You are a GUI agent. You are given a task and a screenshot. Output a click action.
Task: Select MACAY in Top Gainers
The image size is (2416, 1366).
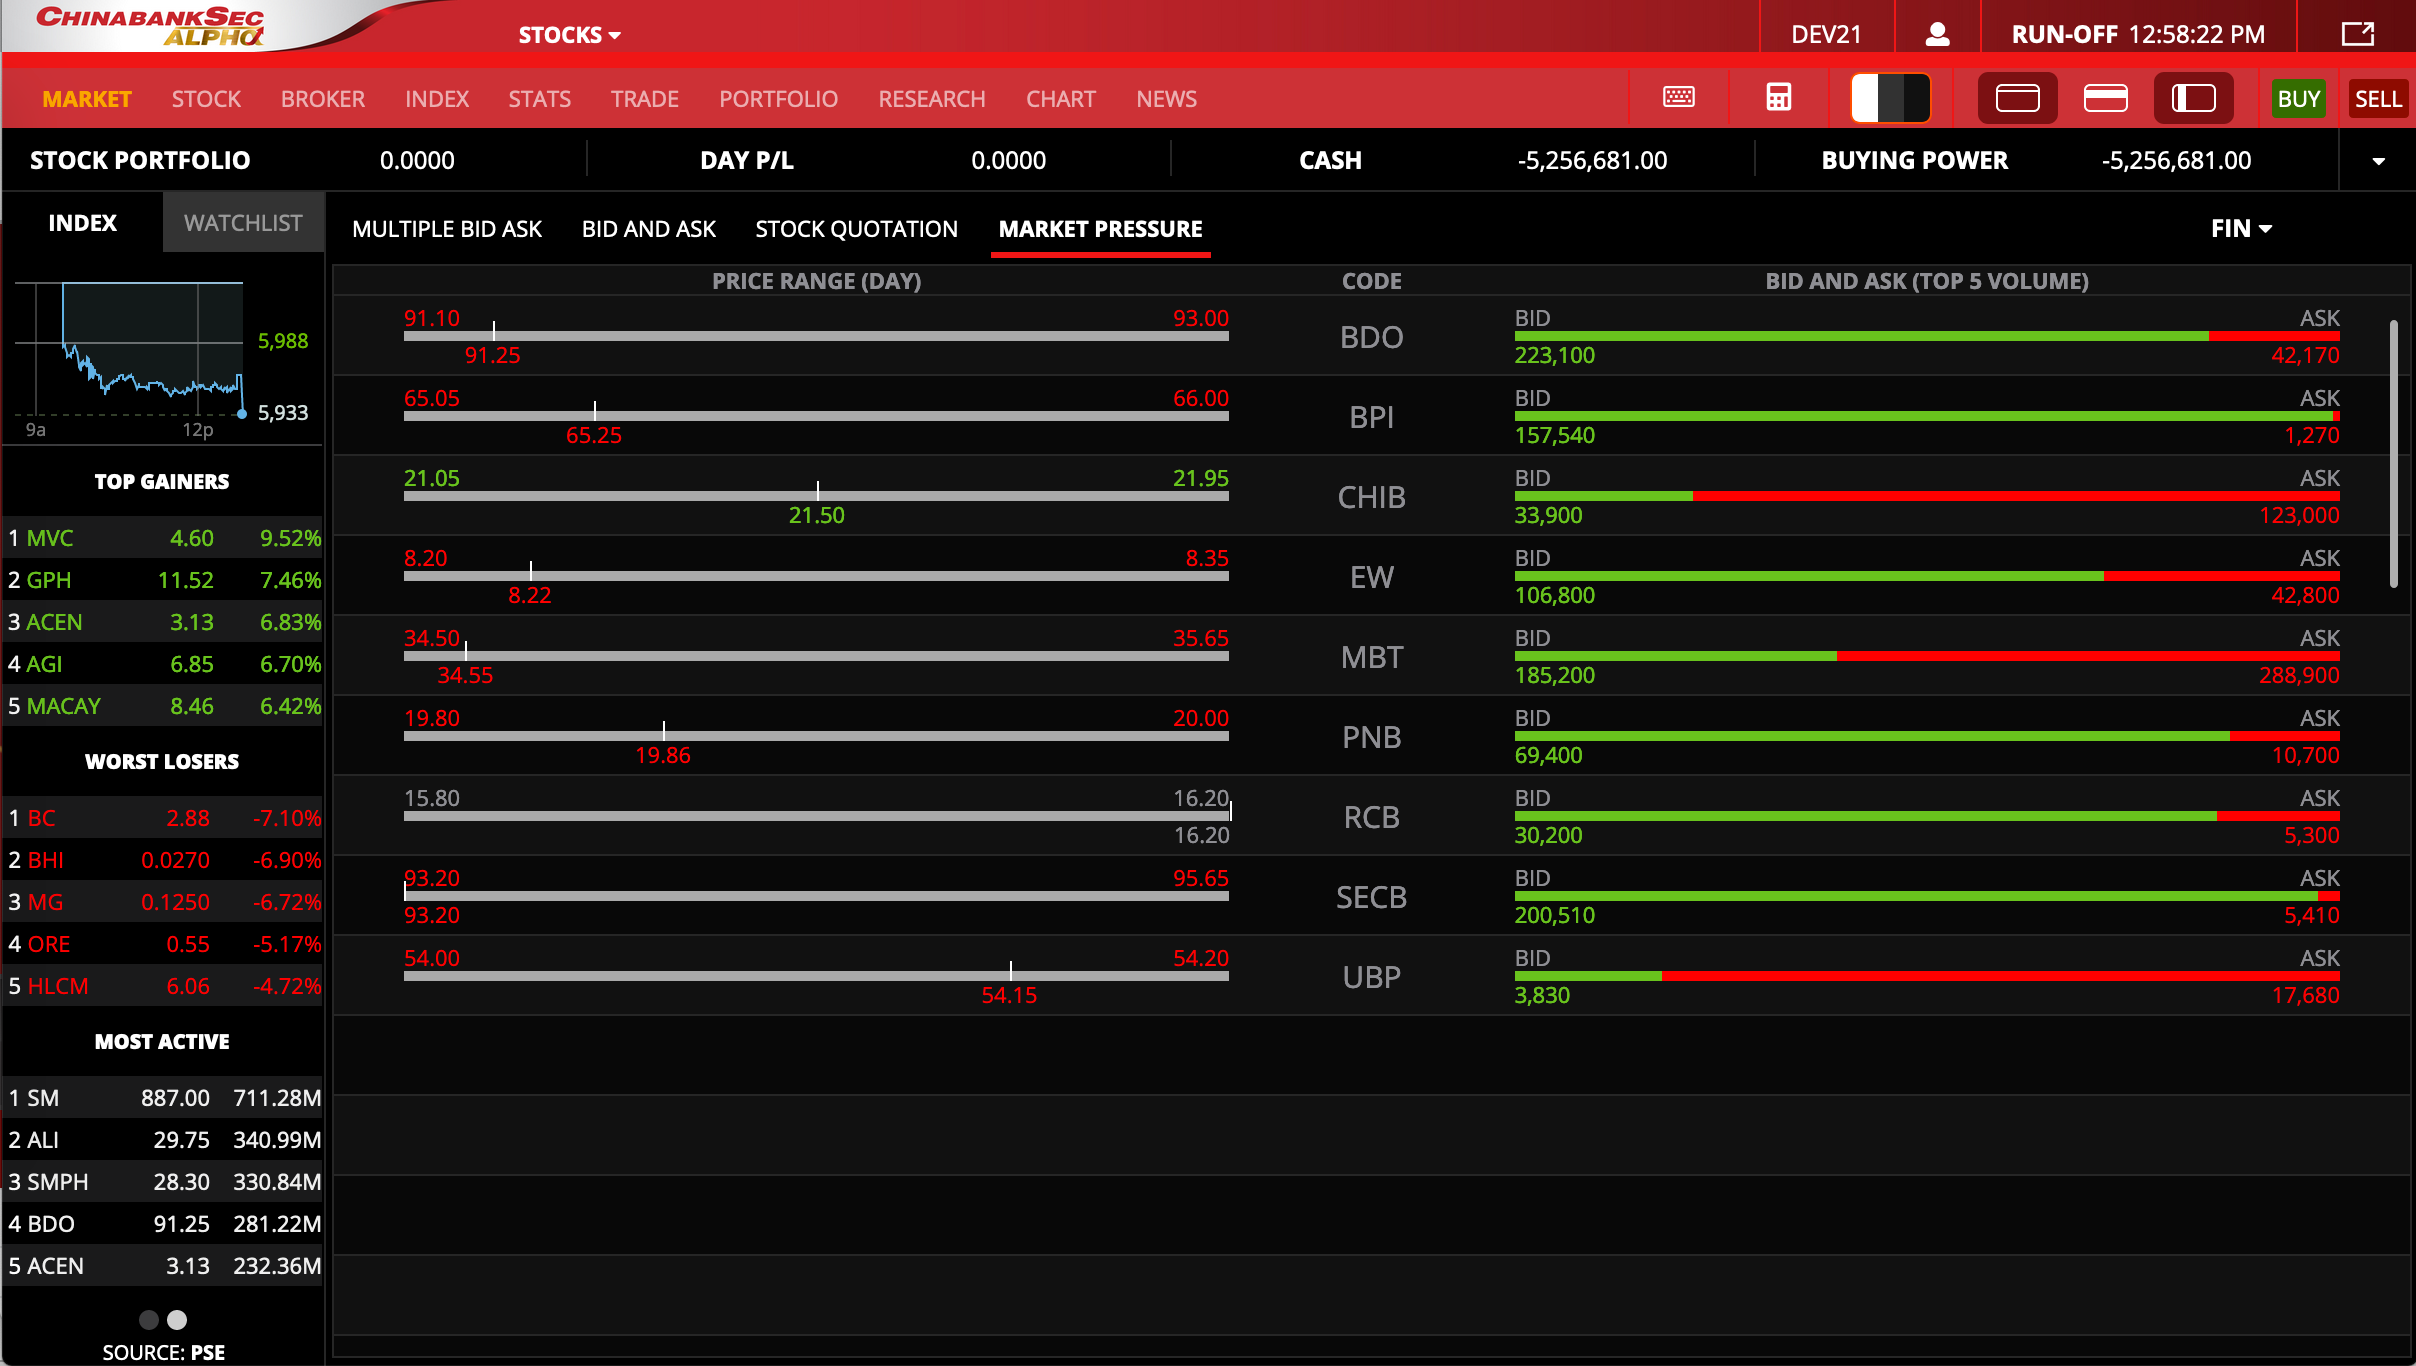point(164,706)
